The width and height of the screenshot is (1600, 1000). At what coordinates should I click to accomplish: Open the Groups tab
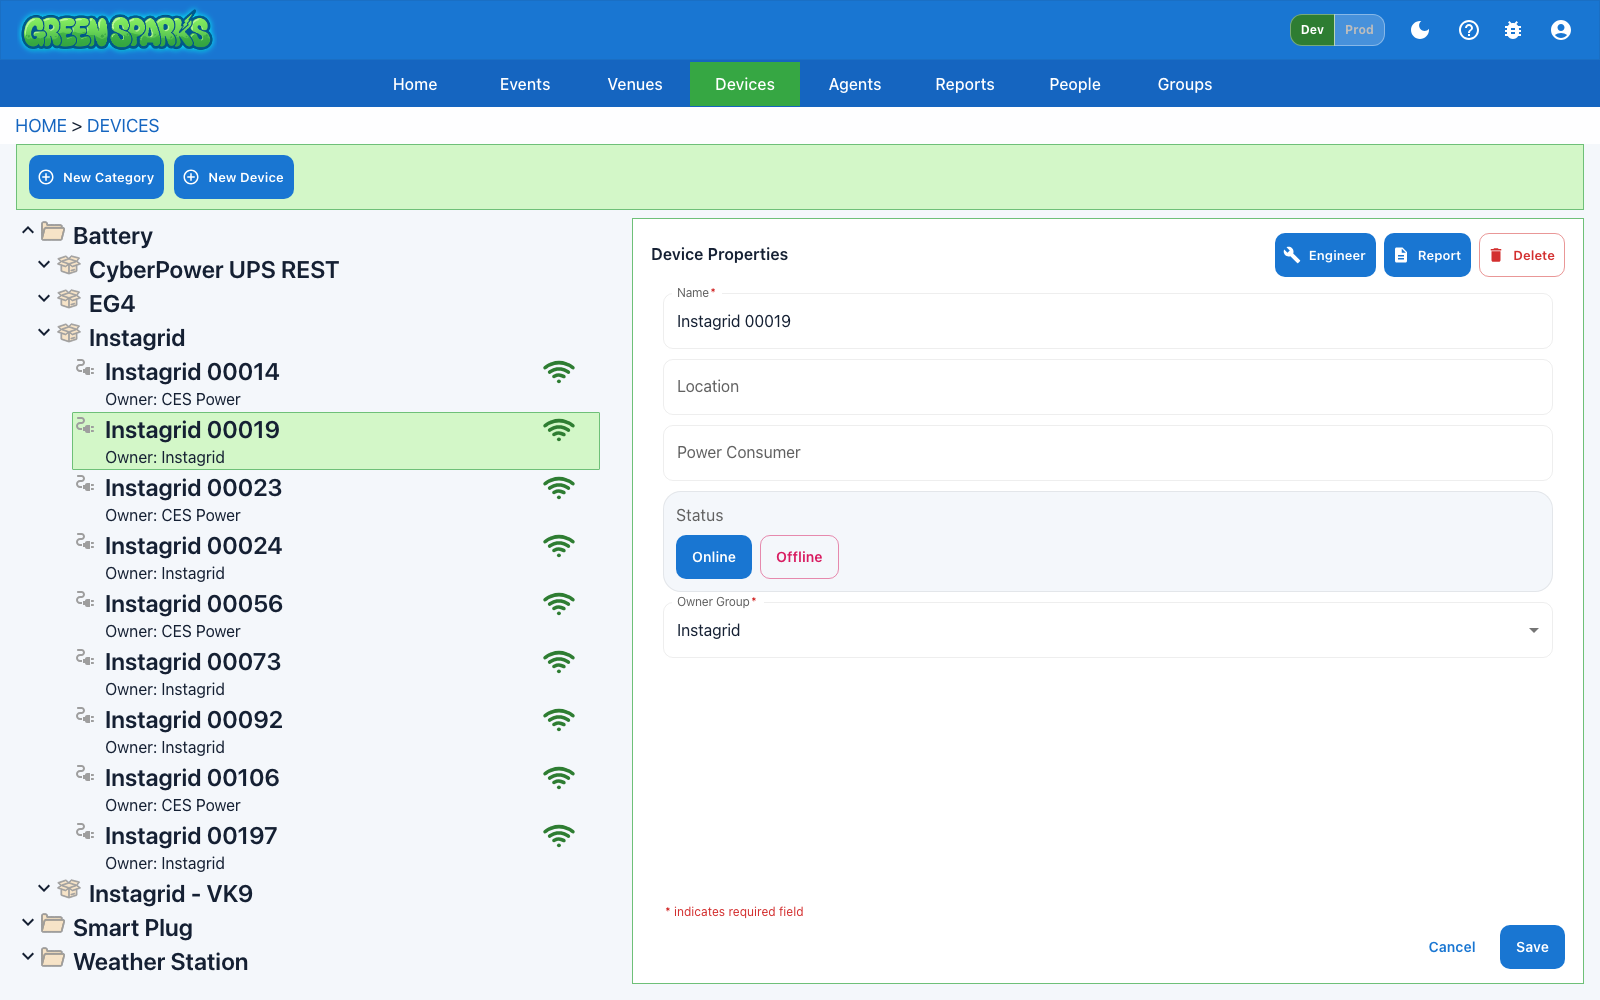pyautogui.click(x=1185, y=84)
